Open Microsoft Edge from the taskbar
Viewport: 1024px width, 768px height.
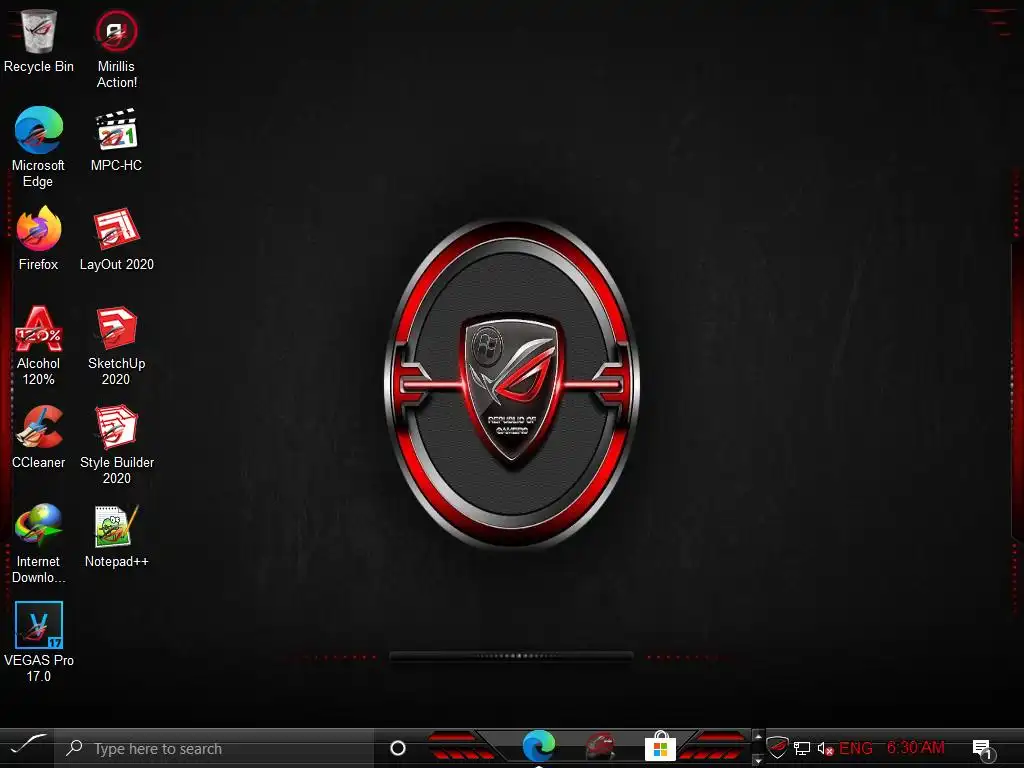click(539, 746)
